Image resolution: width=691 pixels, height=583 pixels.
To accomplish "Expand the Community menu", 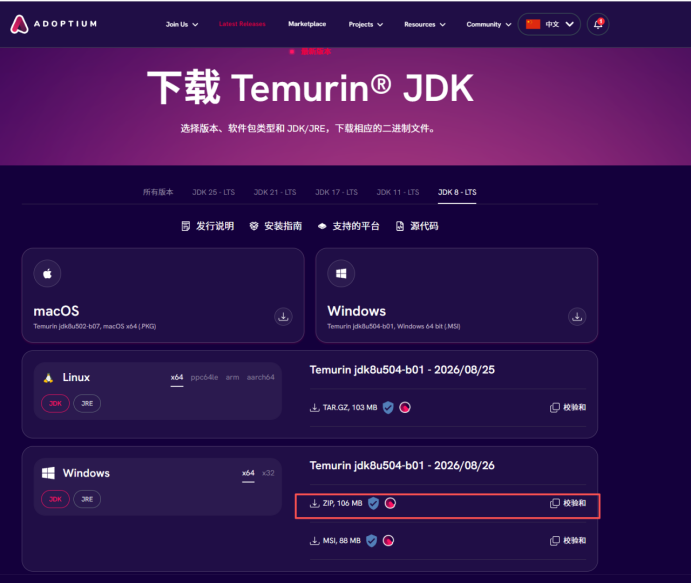I will 489,25.
